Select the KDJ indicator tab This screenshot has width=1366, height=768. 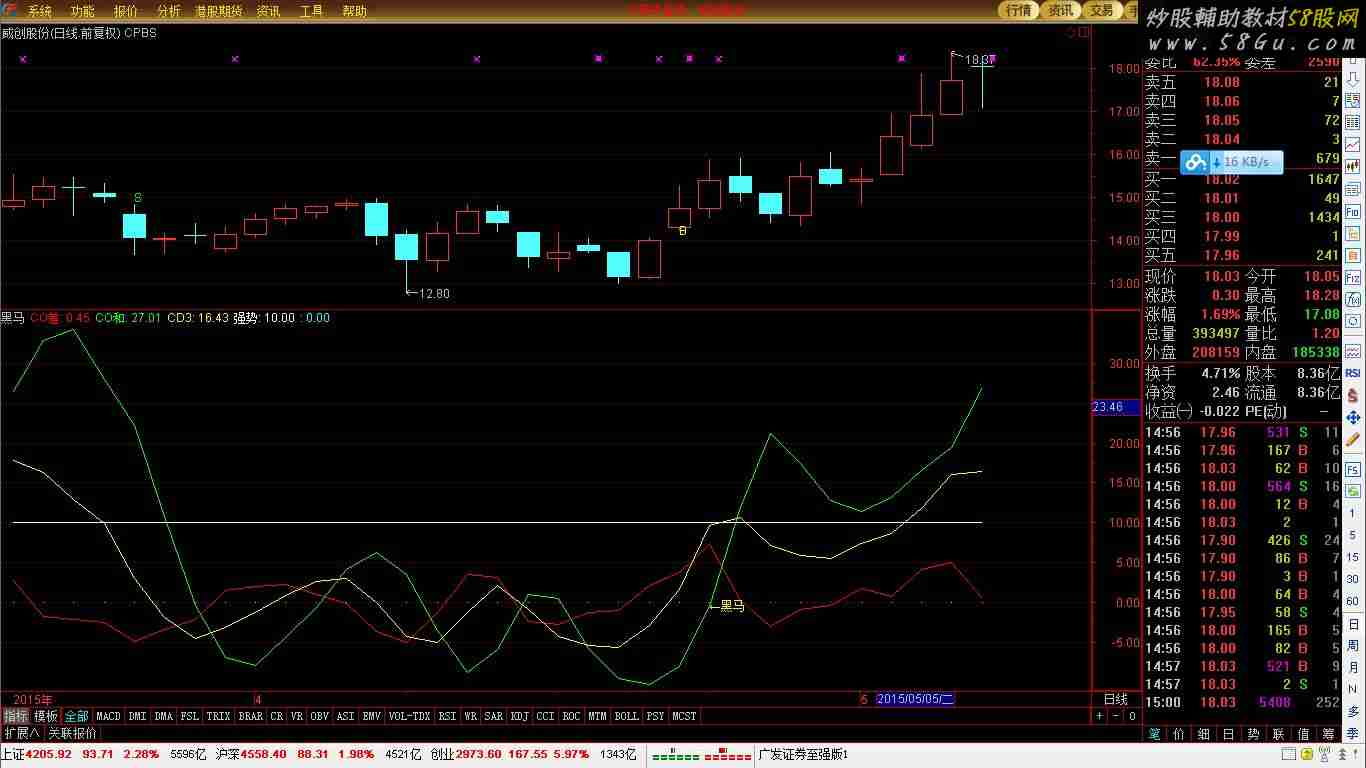click(x=520, y=716)
